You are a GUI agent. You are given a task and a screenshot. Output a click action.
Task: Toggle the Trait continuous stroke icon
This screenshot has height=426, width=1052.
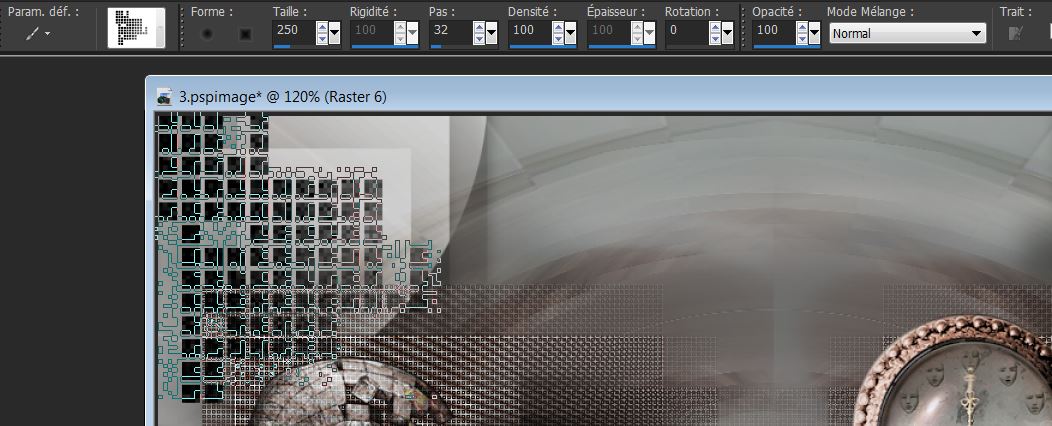coord(1016,33)
